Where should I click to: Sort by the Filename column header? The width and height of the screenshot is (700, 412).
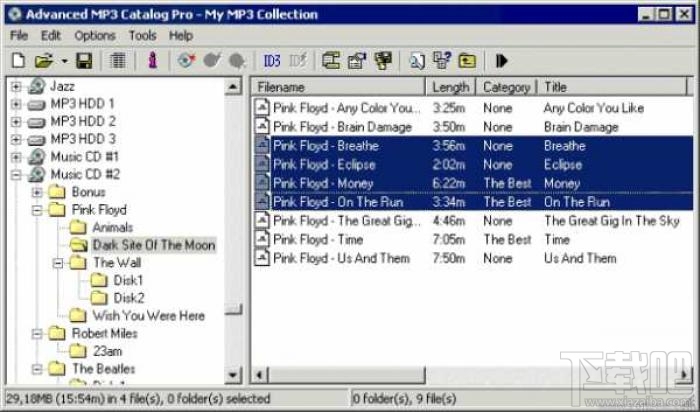point(338,87)
